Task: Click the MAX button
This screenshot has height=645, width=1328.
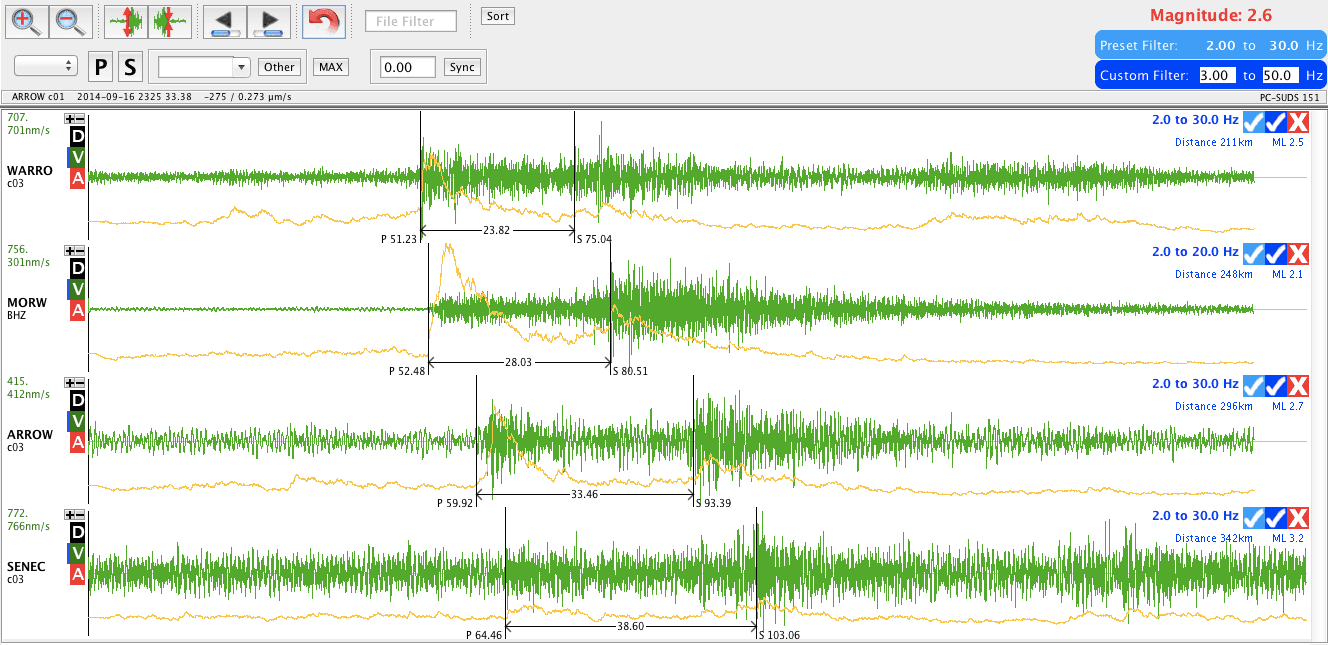Action: 330,67
